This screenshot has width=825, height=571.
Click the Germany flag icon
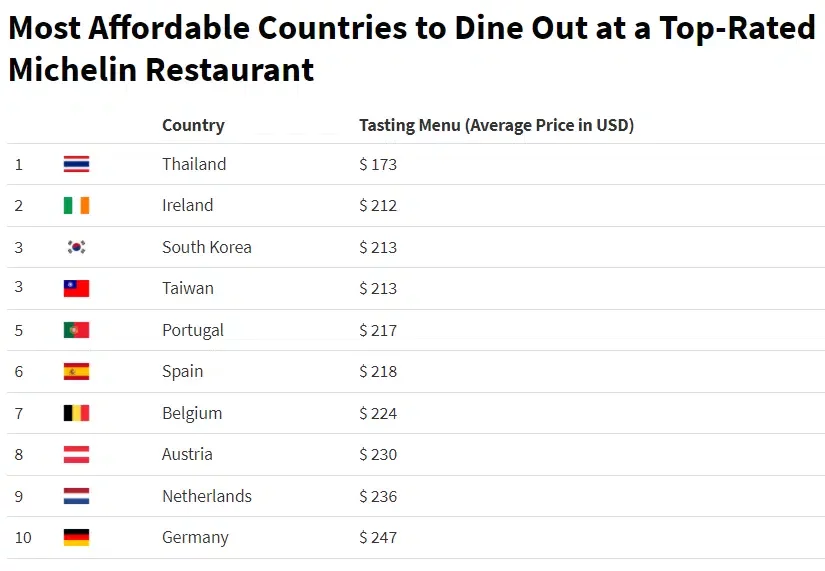point(76,537)
